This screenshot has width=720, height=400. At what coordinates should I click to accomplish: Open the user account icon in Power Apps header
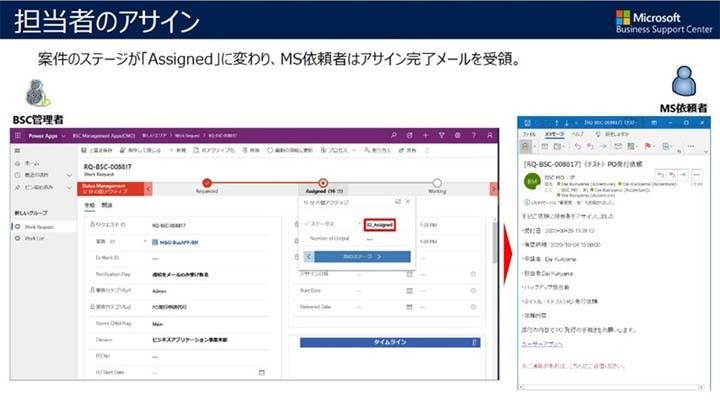click(x=489, y=135)
